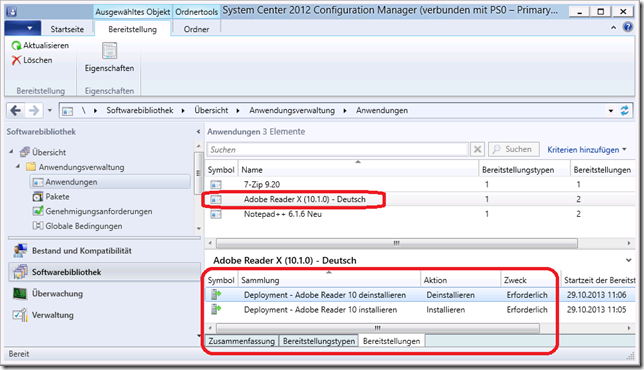644x370 pixels.
Task: Click the Genehmigungsanforderungen checkmark icon
Action: [x=38, y=211]
